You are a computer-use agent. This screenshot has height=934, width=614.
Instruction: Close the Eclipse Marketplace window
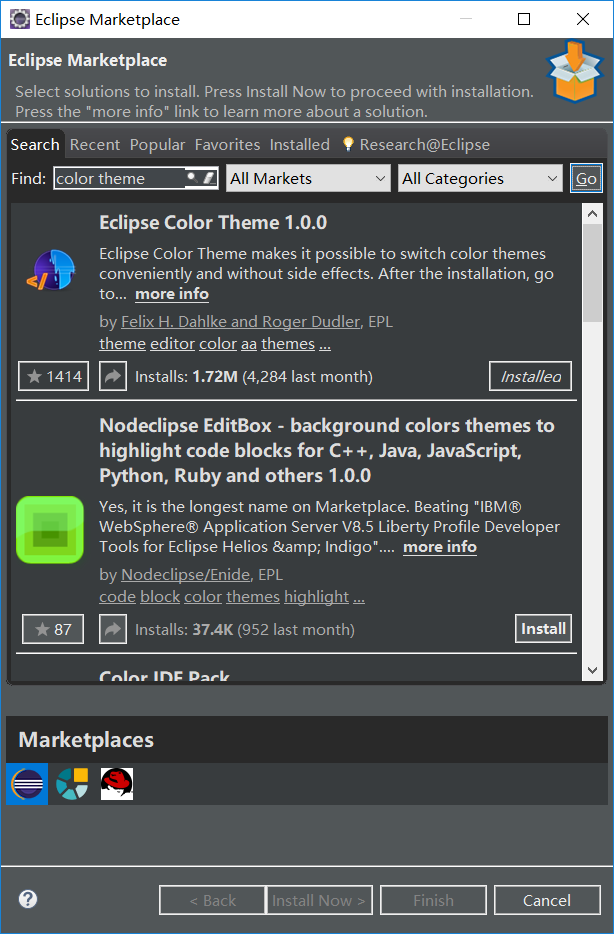[583, 19]
